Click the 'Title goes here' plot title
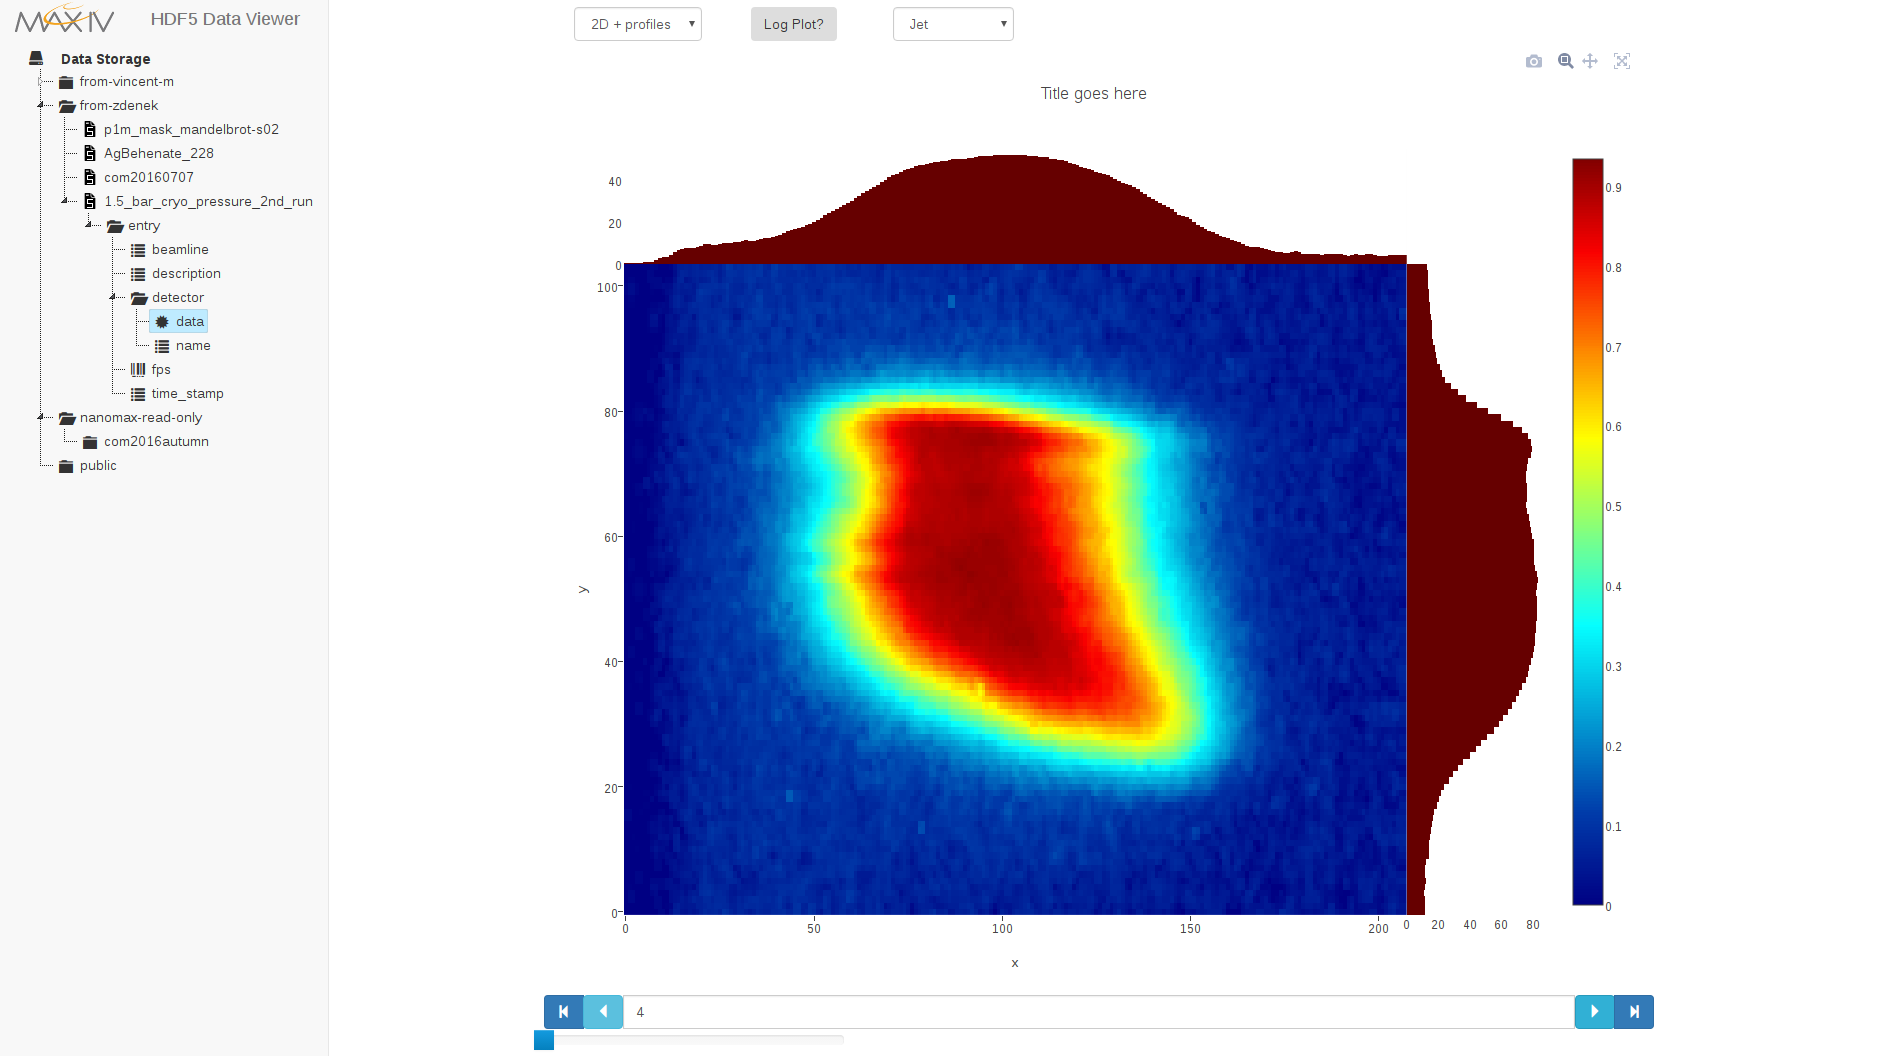Image resolution: width=1893 pixels, height=1056 pixels. 1093,93
